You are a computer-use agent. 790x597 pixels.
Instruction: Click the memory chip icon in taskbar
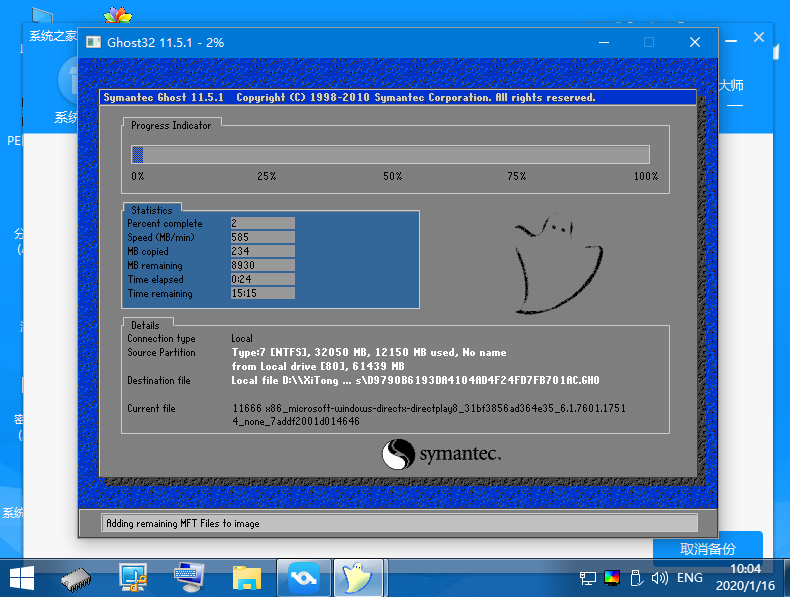click(x=77, y=577)
